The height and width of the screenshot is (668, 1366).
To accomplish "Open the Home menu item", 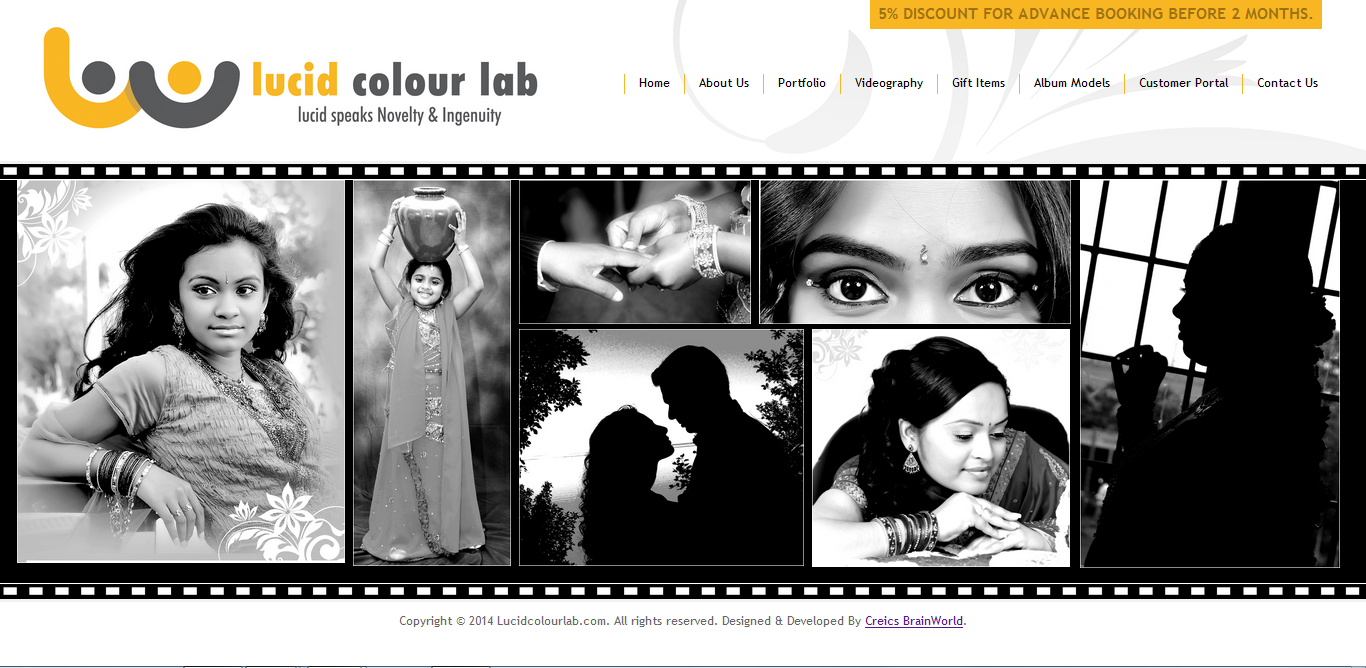I will [x=654, y=83].
